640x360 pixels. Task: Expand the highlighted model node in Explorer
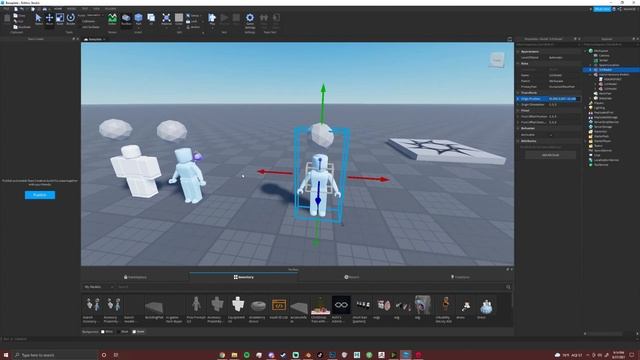pos(591,70)
